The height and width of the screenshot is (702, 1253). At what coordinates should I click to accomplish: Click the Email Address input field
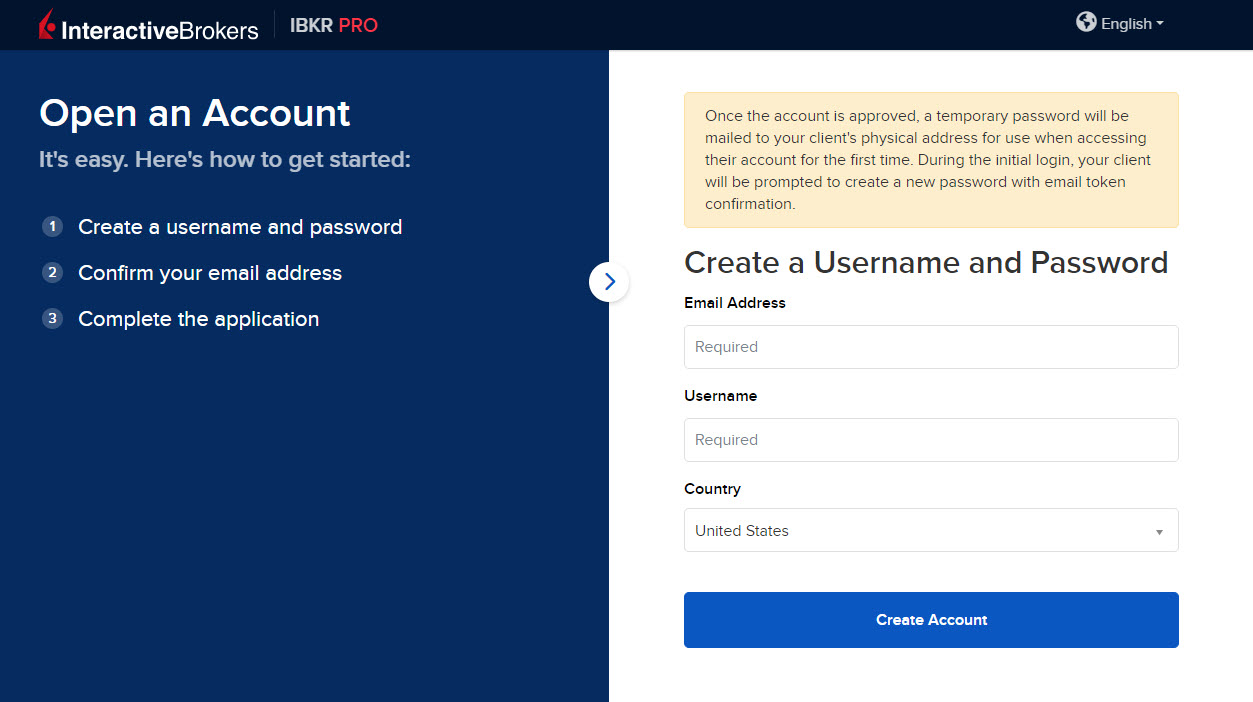[x=930, y=347]
